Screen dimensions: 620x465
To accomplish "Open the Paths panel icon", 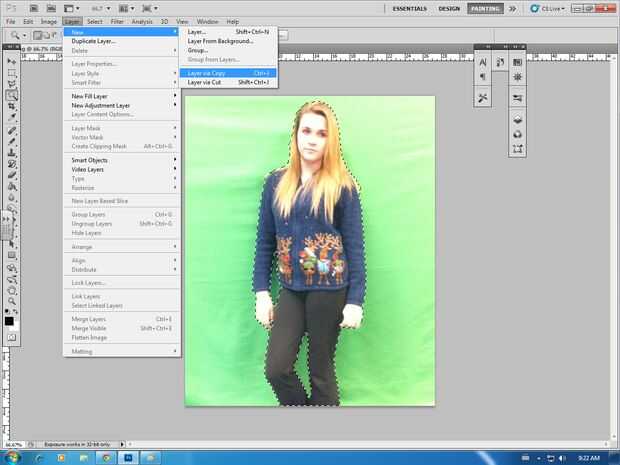I will pos(518,149).
